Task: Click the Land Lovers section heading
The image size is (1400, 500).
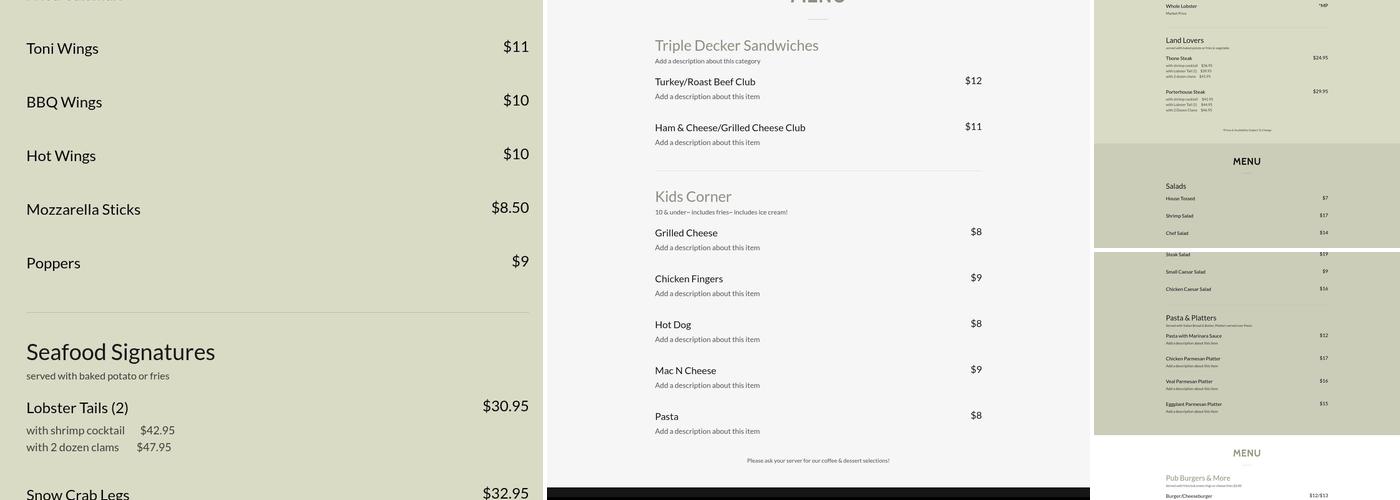Action: pyautogui.click(x=1184, y=41)
